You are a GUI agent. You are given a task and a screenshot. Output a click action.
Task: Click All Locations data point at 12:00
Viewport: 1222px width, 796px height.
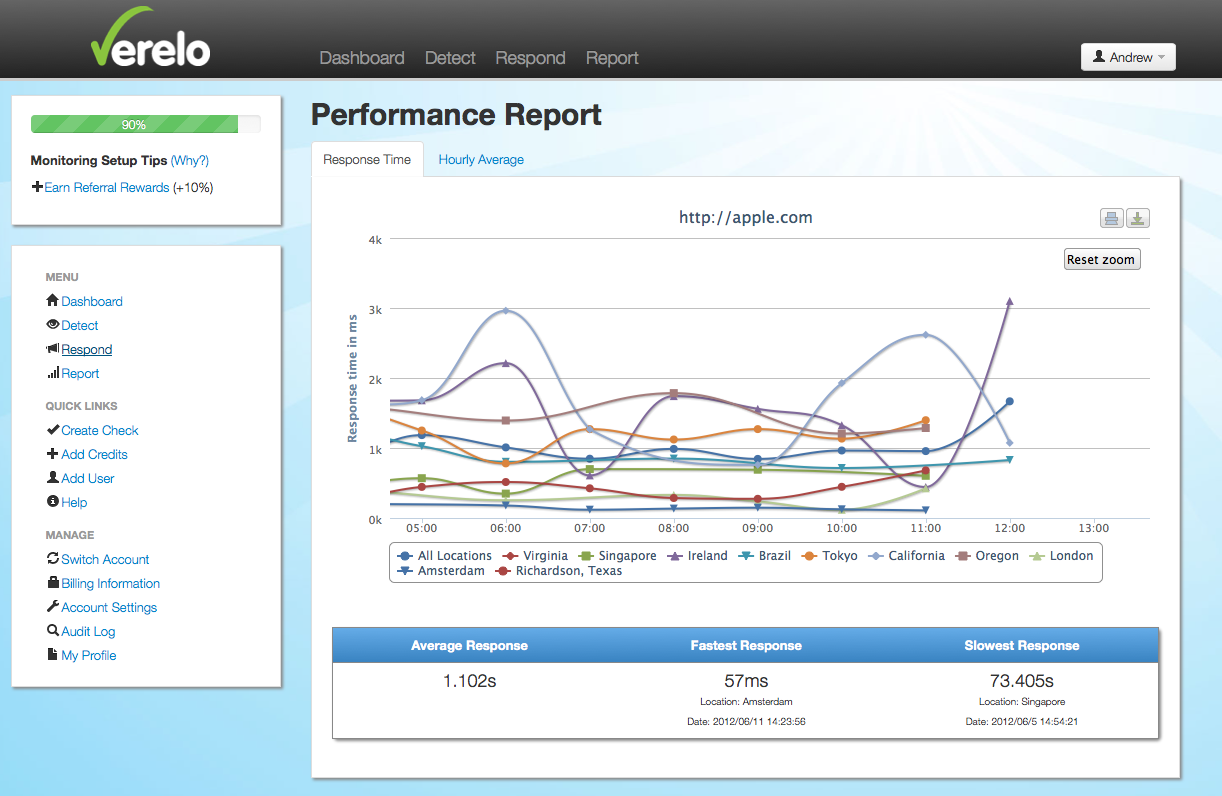pyautogui.click(x=1010, y=401)
